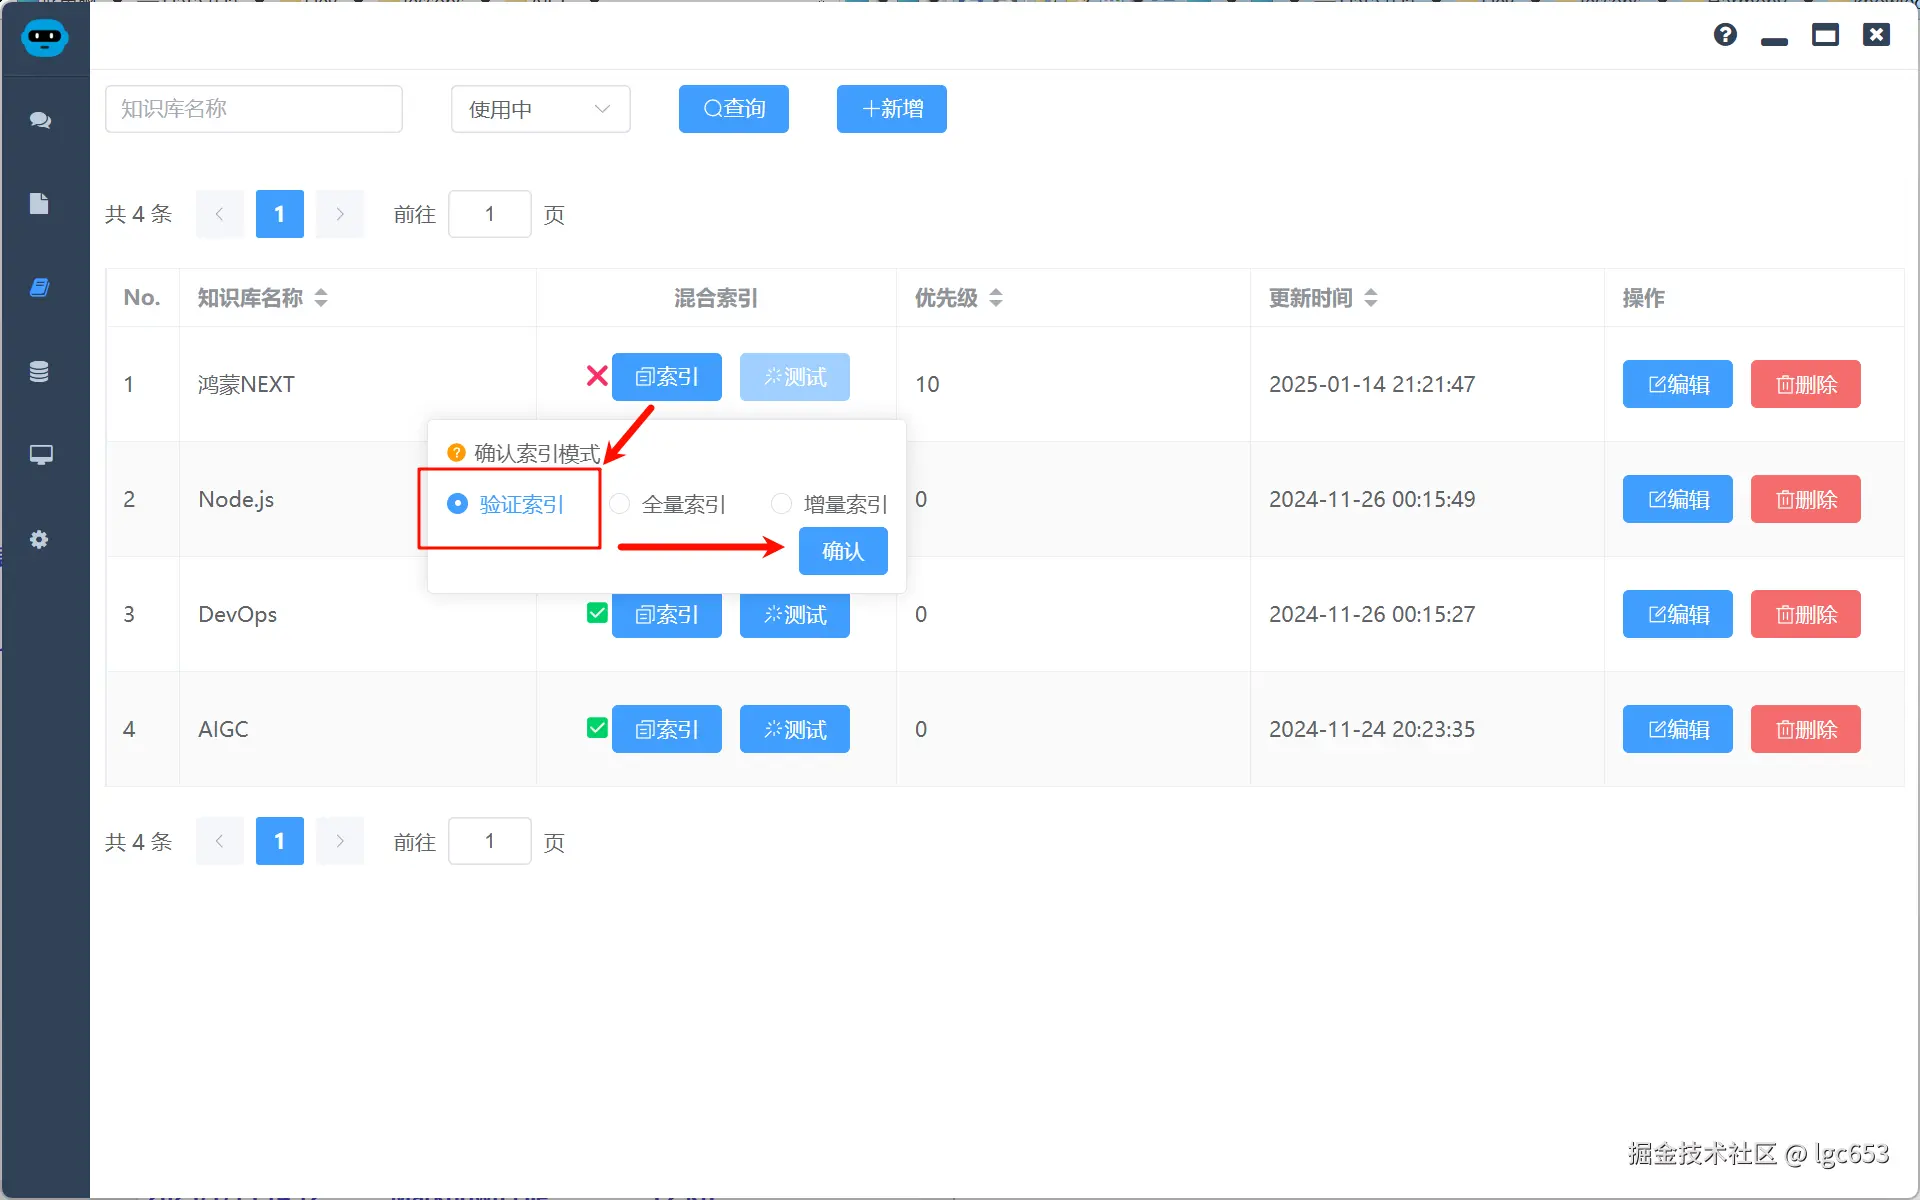Click page 1 in top pagination

[x=279, y=214]
